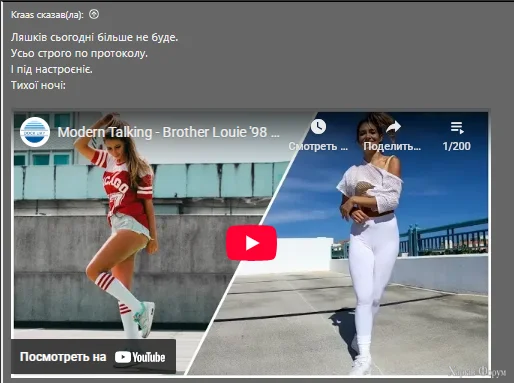Click the 'Смотреть ...' watch later label

(x=318, y=146)
